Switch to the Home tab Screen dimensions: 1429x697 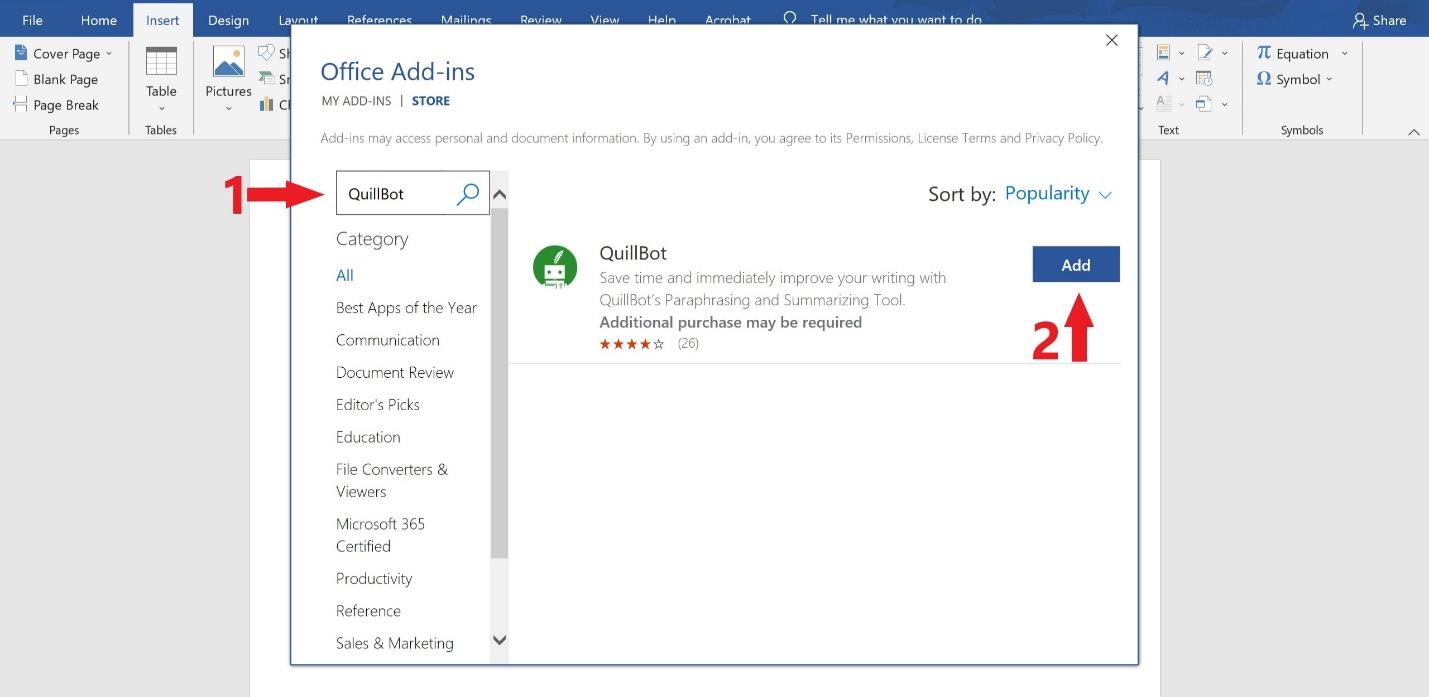(98, 20)
